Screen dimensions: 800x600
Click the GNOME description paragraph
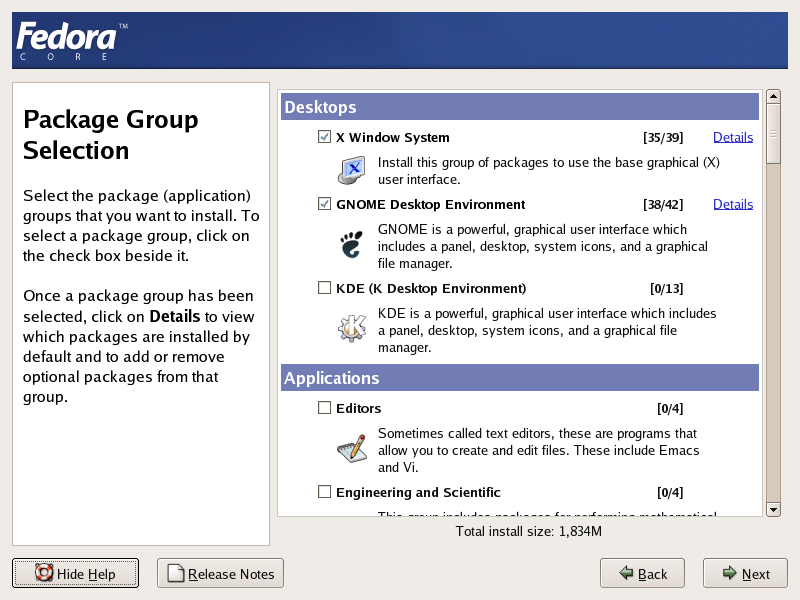click(x=542, y=246)
